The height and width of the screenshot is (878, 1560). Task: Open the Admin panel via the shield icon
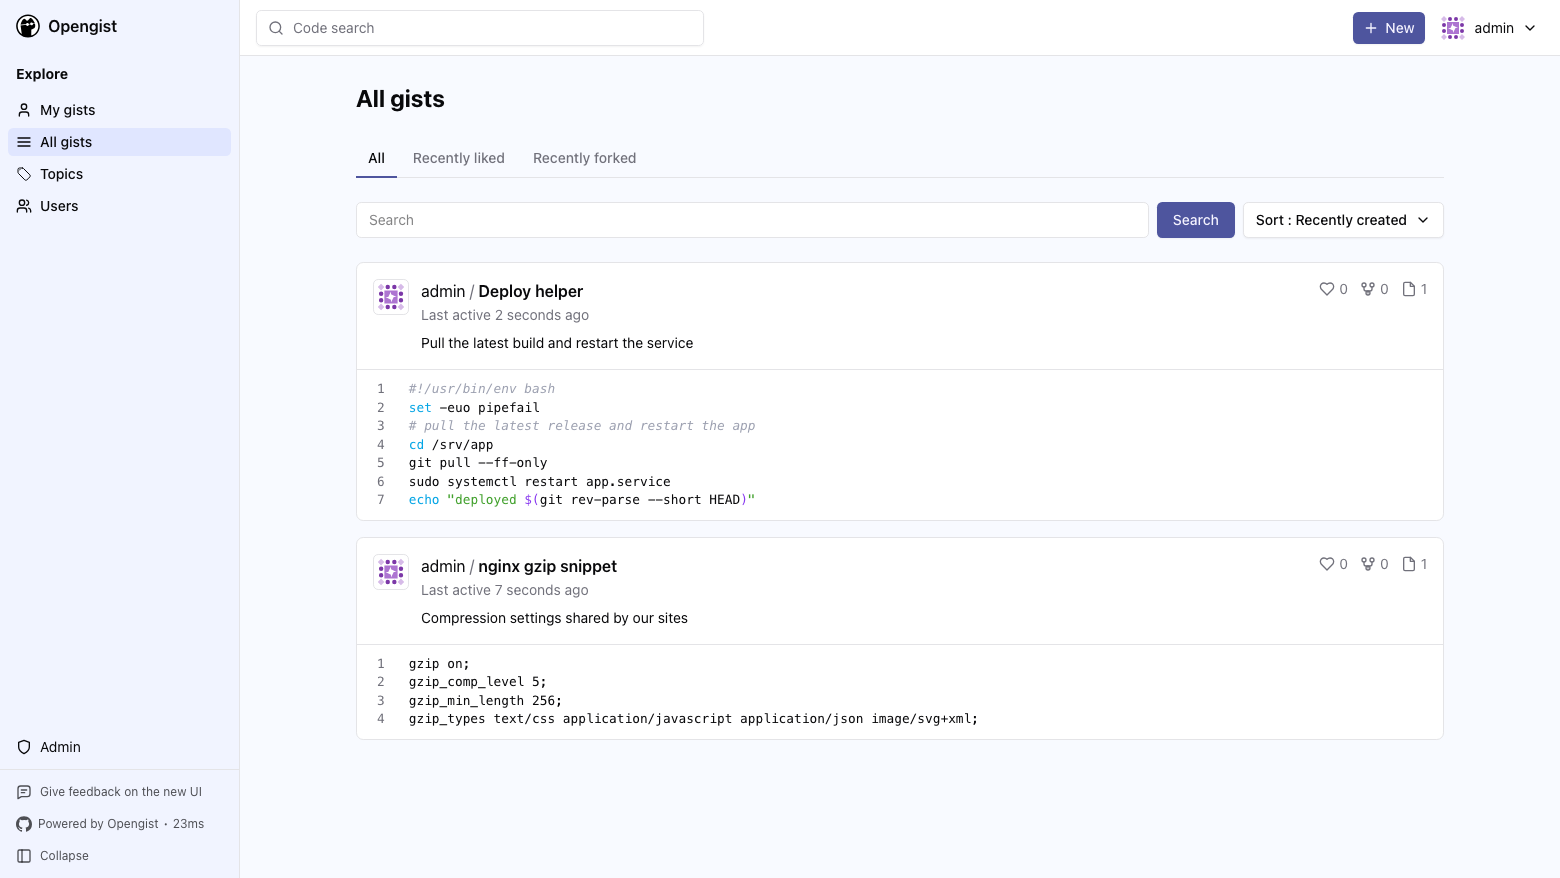pos(24,747)
